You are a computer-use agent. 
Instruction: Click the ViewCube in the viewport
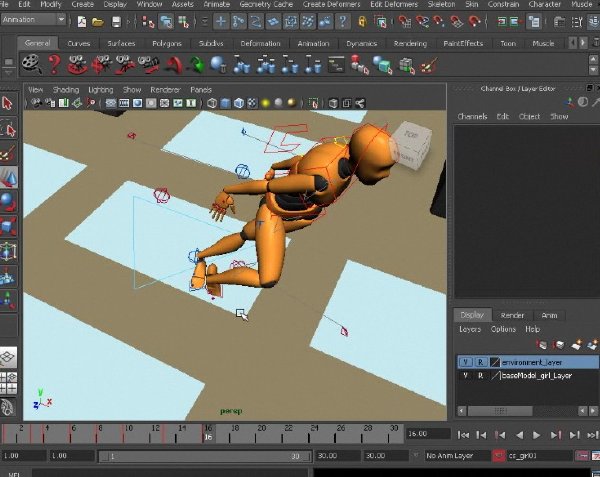click(411, 146)
